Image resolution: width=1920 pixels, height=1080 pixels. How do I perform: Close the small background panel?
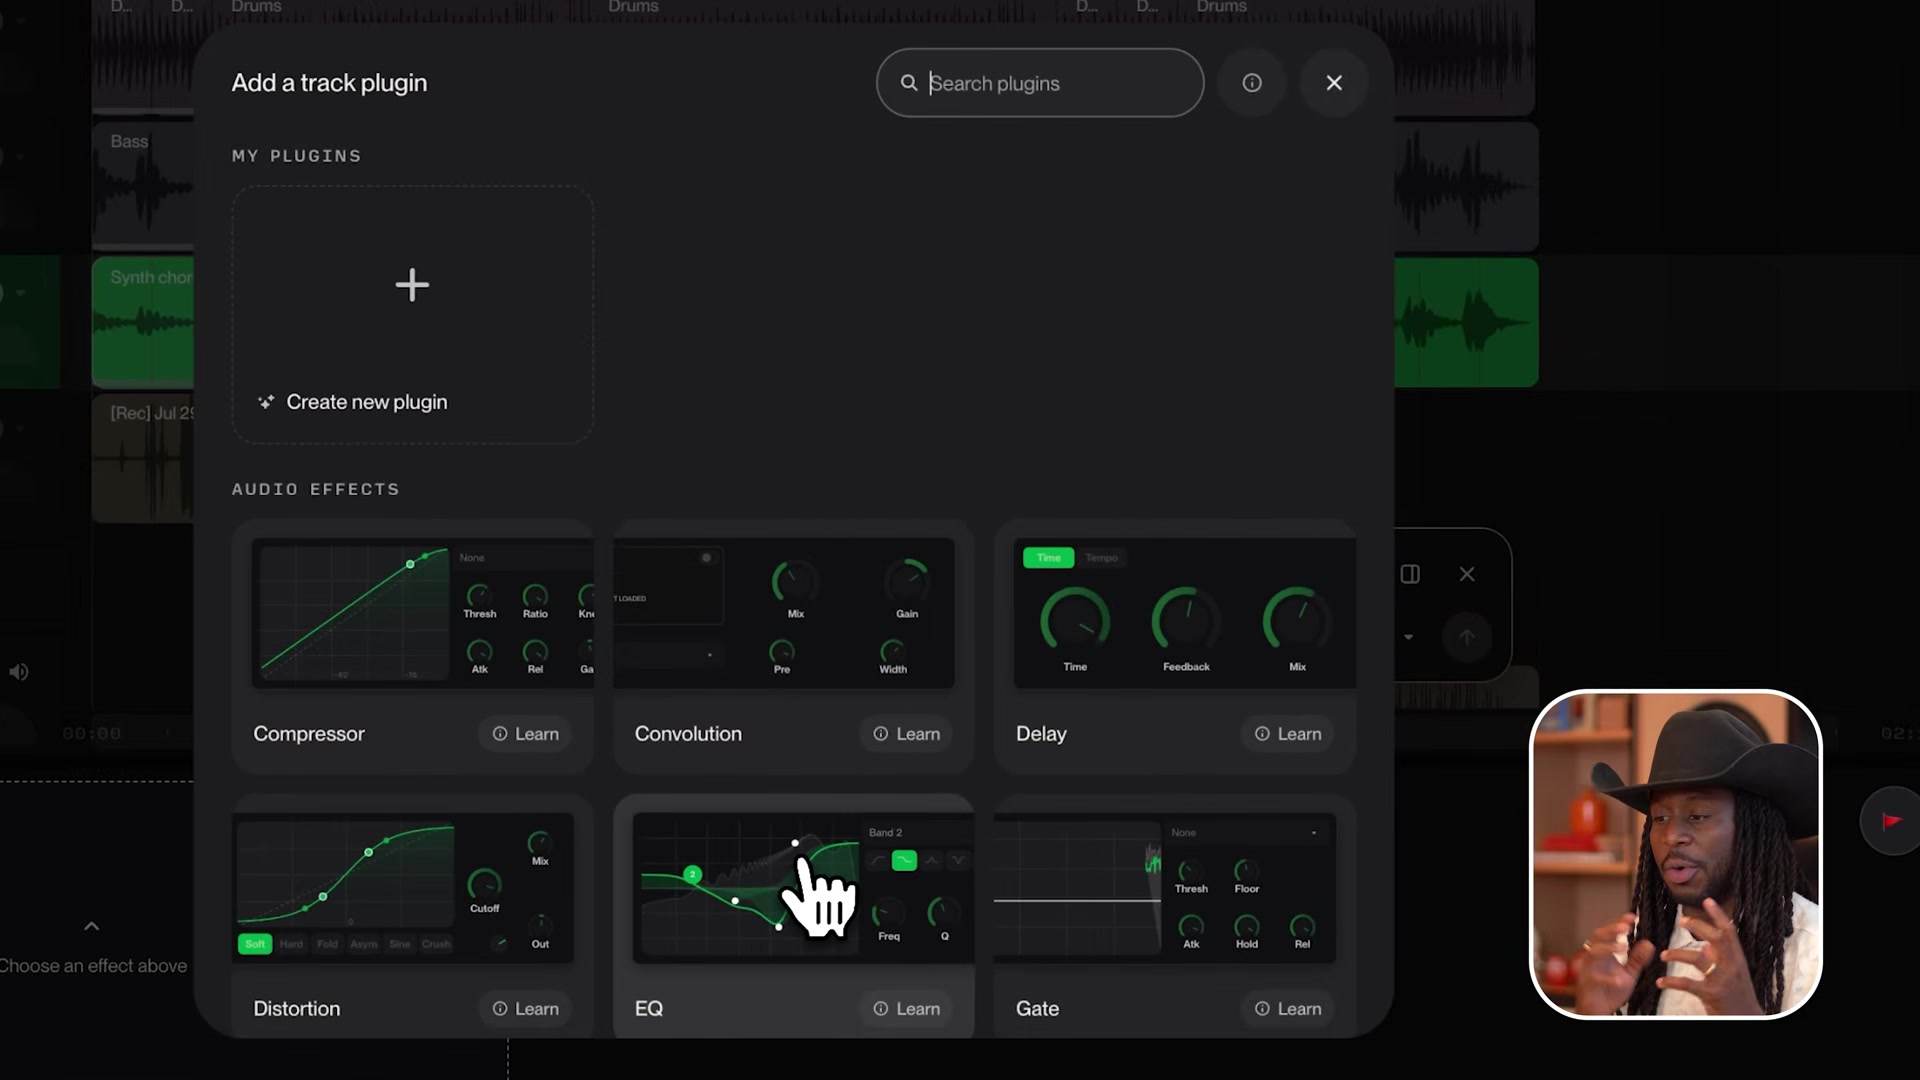(1467, 574)
